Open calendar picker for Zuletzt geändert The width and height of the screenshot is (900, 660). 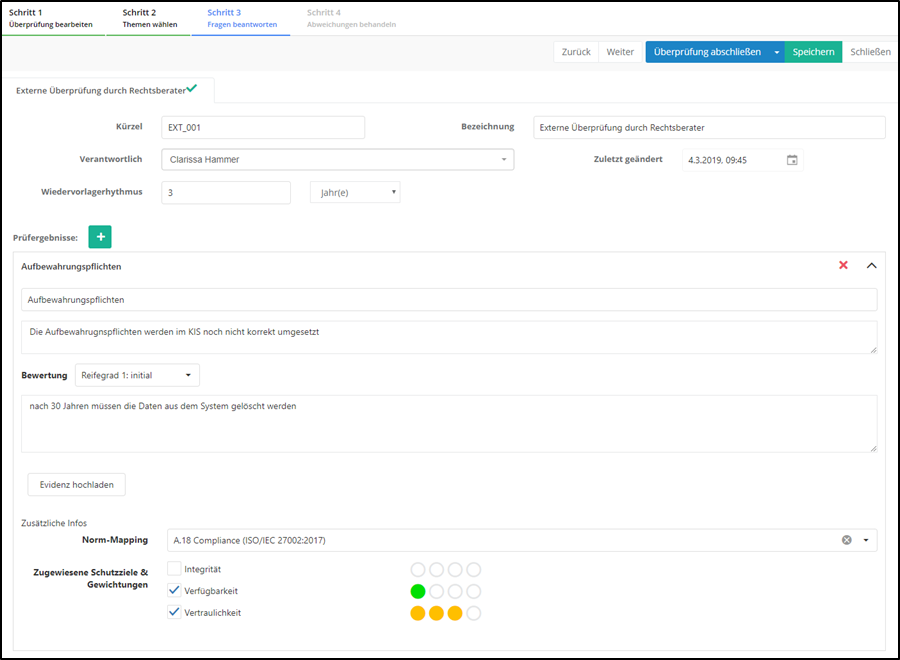click(792, 160)
